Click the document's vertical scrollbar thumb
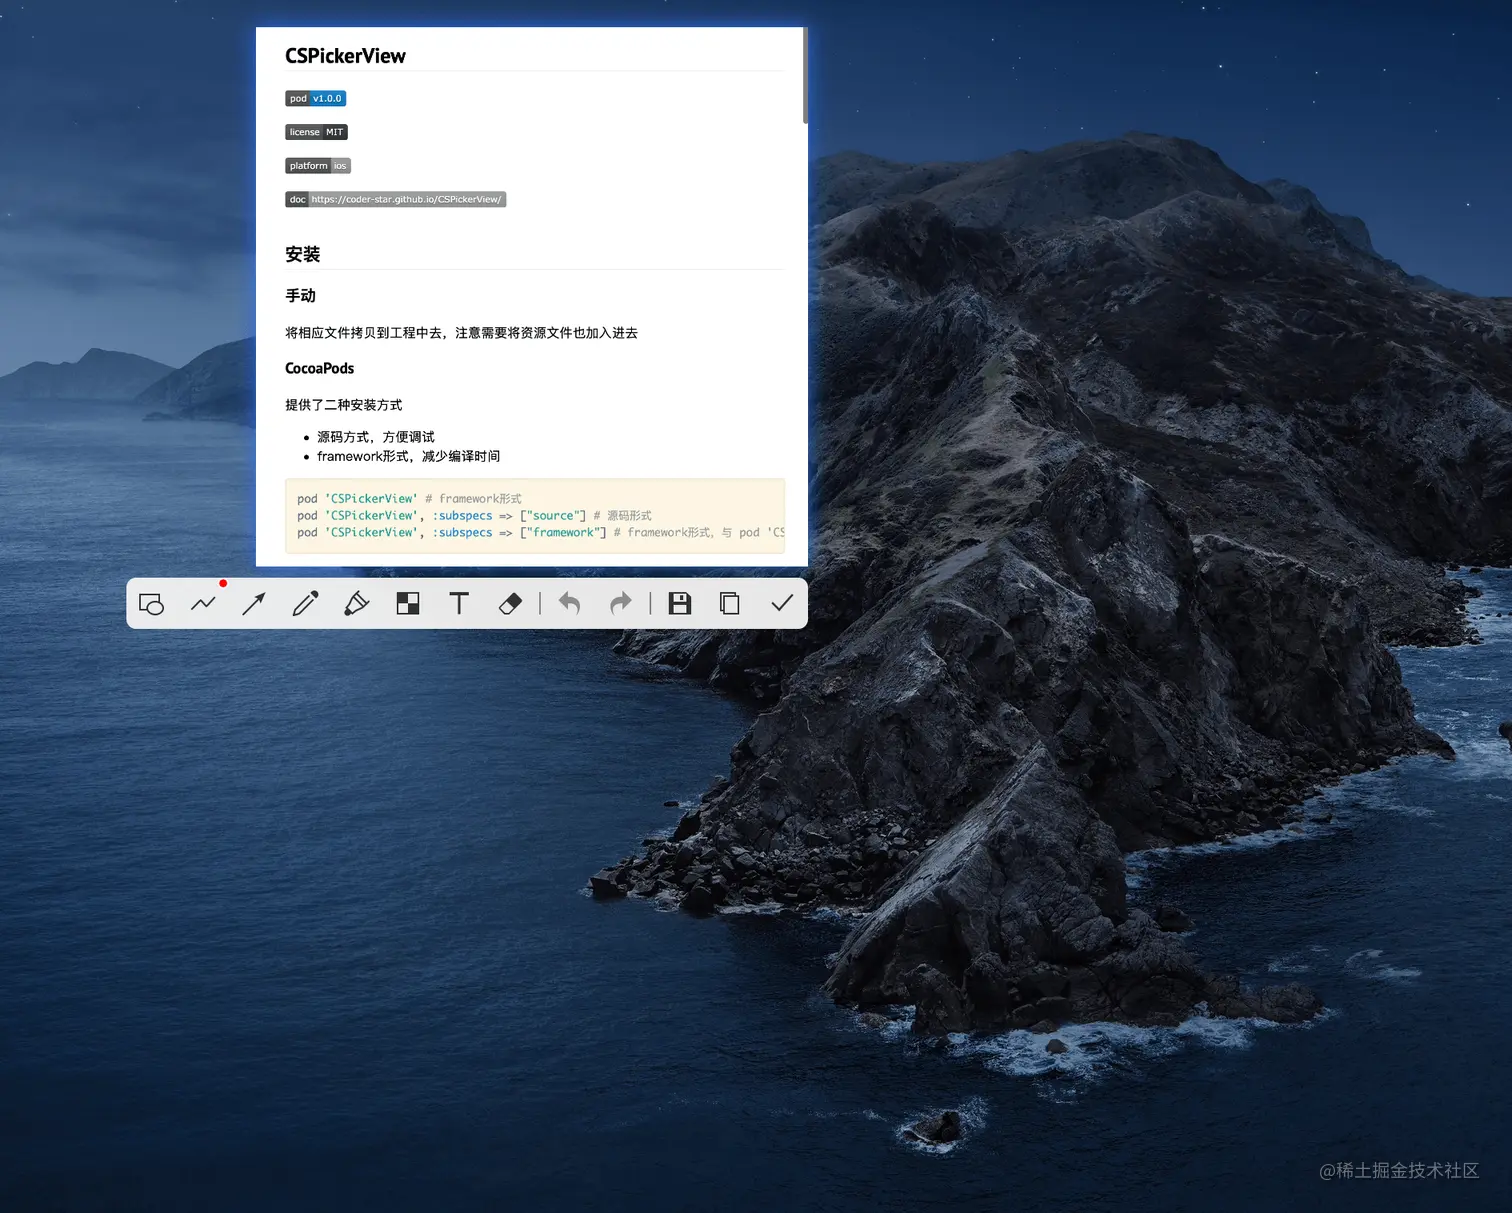This screenshot has height=1213, width=1512. coord(805,76)
